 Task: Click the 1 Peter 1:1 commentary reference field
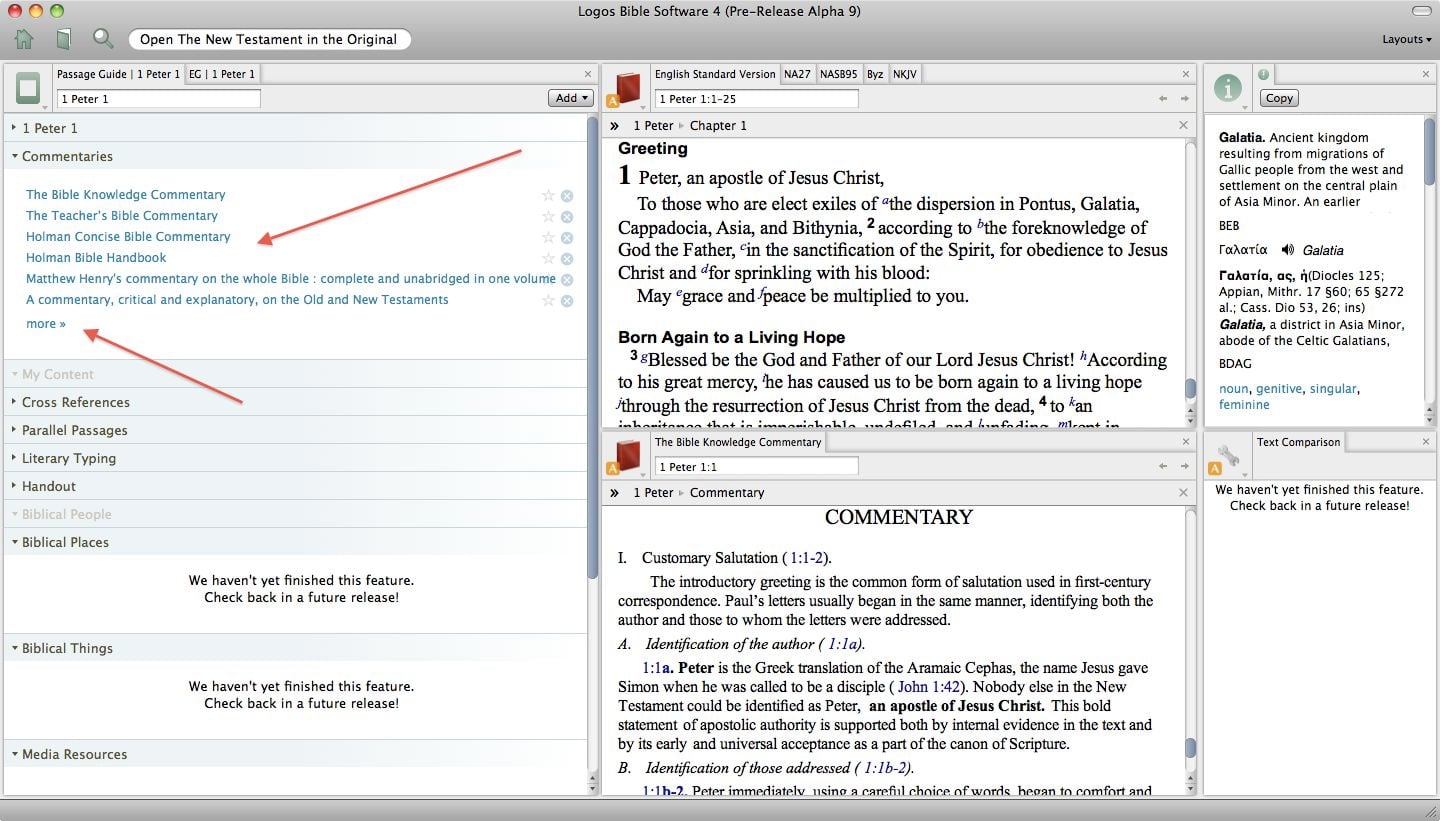coord(757,467)
